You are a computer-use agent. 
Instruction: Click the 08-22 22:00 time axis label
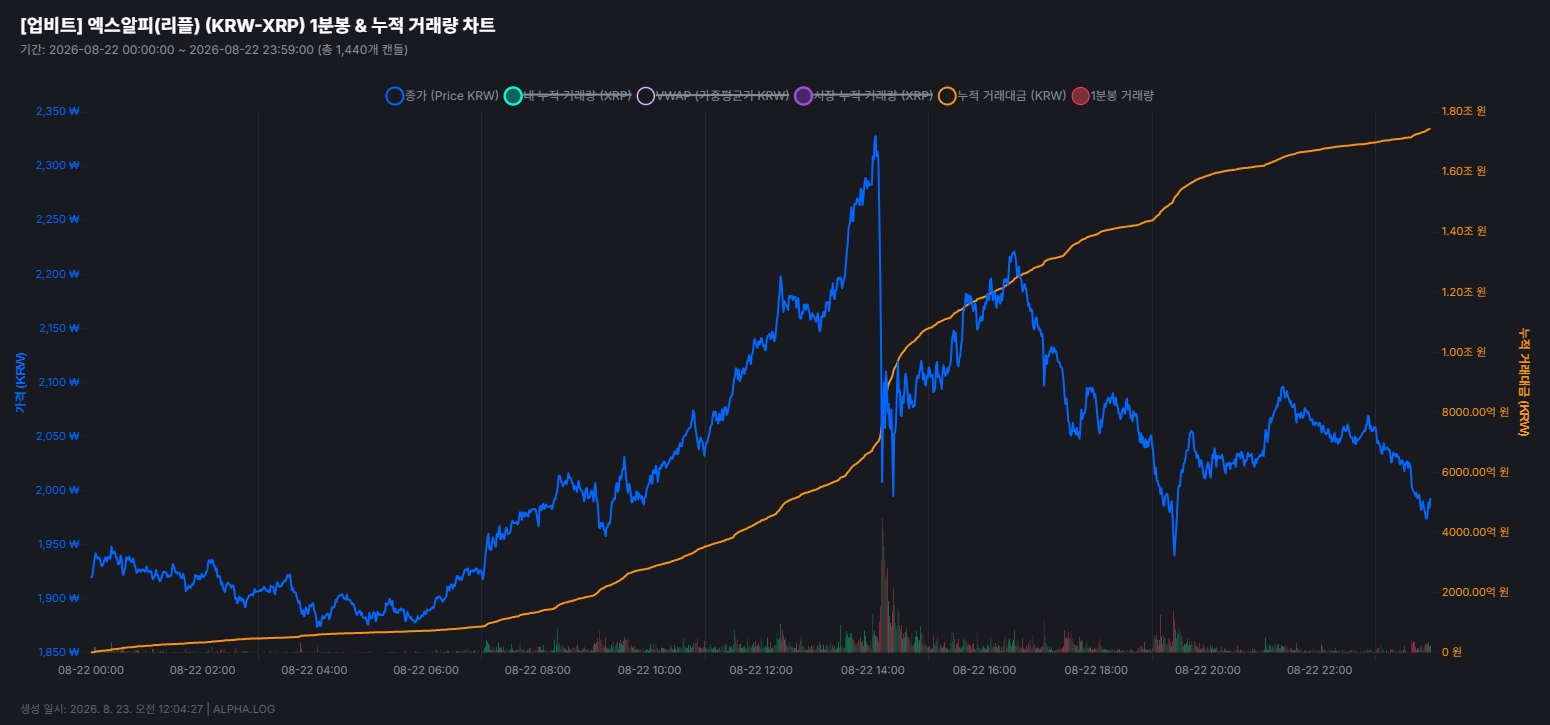click(1319, 670)
